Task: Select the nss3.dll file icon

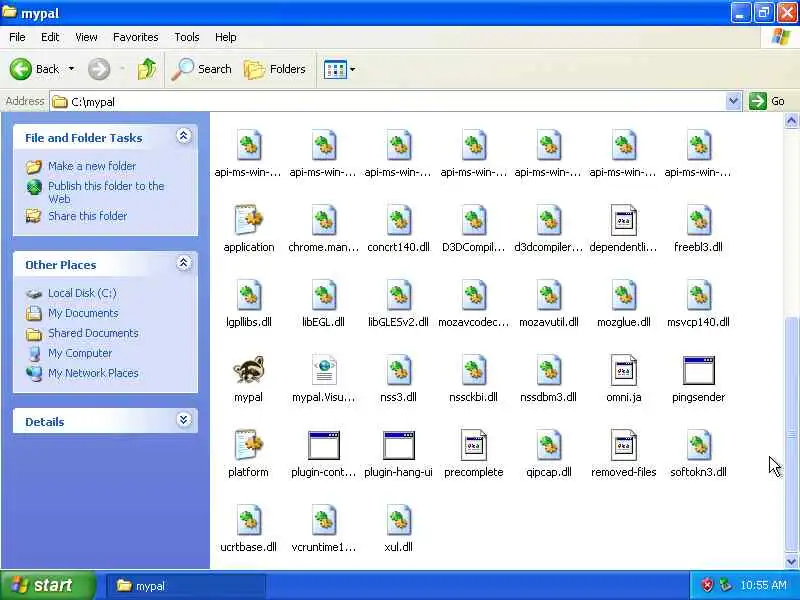Action: (398, 370)
